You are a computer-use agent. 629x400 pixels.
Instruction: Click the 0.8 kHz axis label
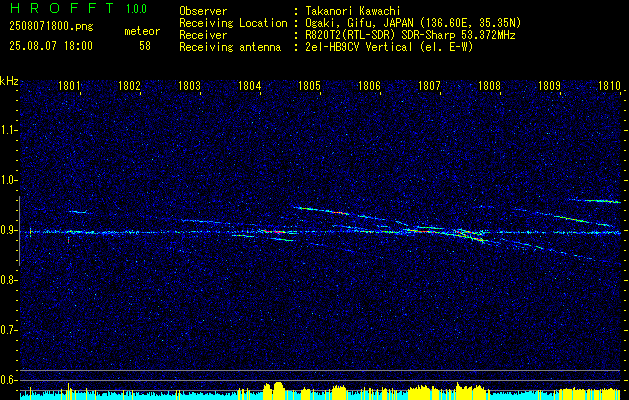tap(8, 280)
